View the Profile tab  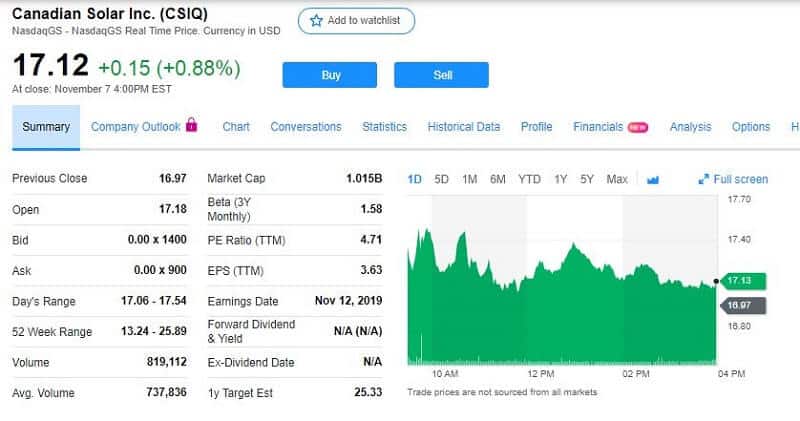pos(536,127)
